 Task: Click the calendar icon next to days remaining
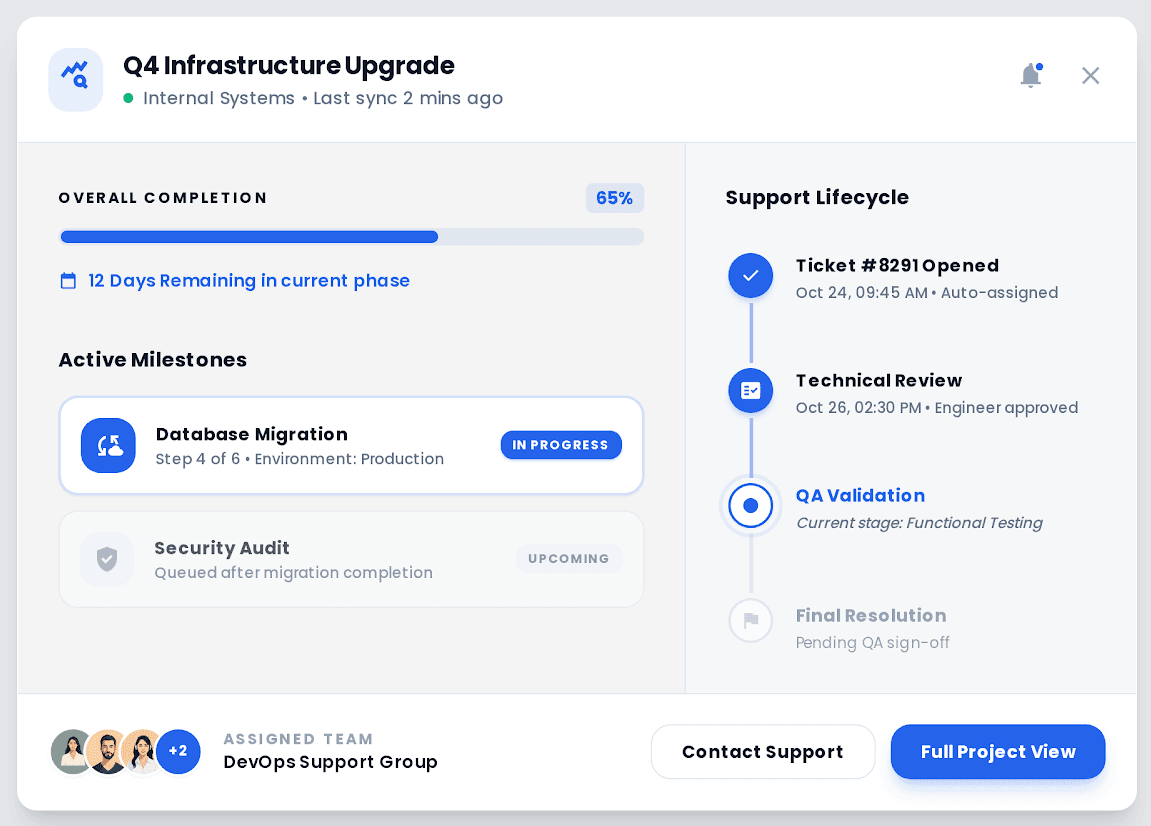(x=68, y=280)
